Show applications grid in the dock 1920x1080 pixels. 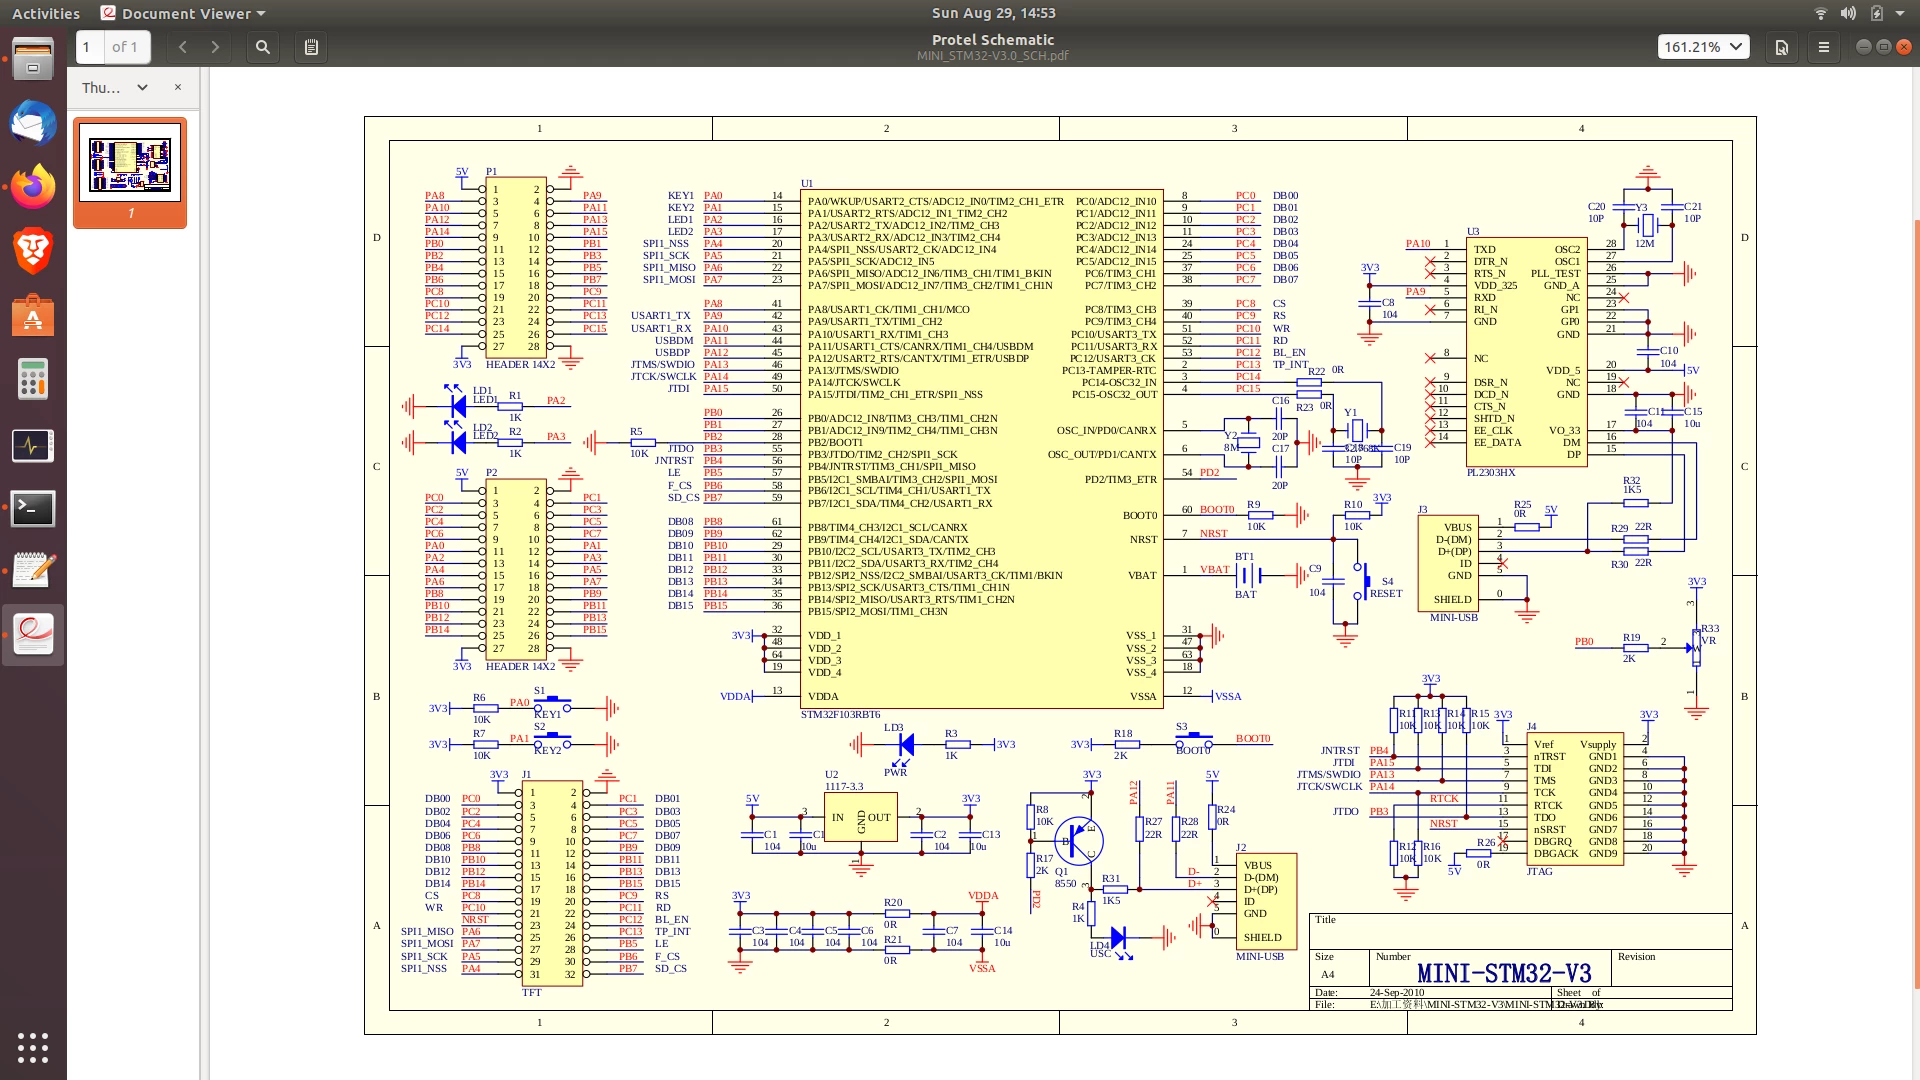[33, 1047]
